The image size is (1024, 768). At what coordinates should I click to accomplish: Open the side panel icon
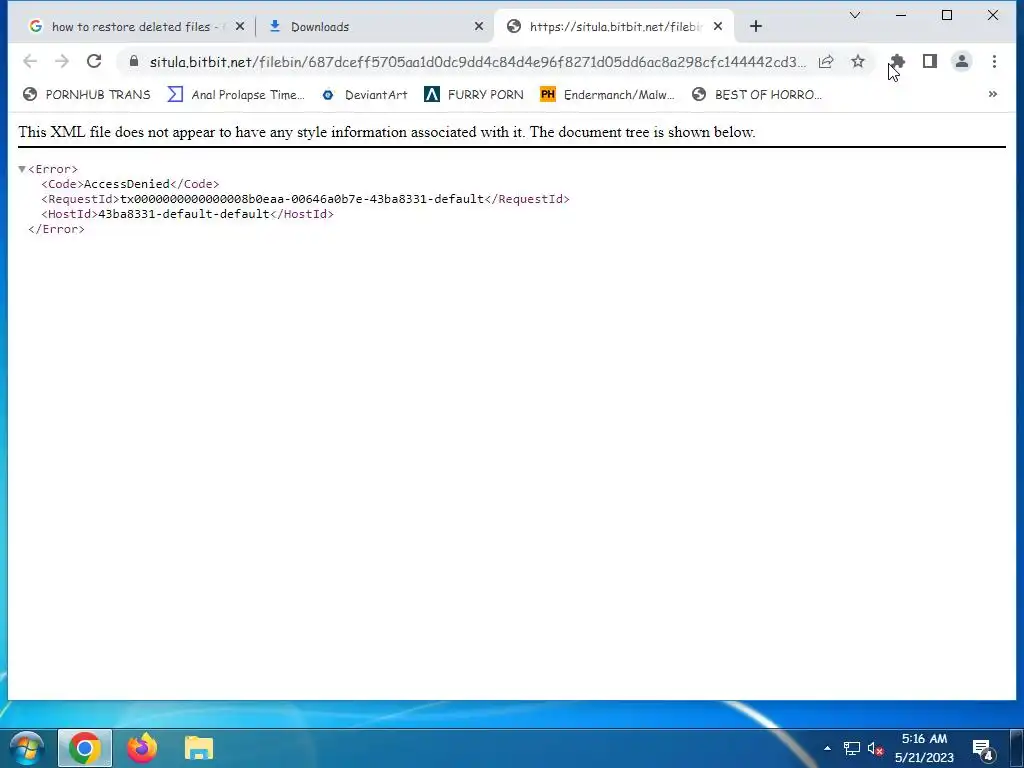click(x=930, y=61)
